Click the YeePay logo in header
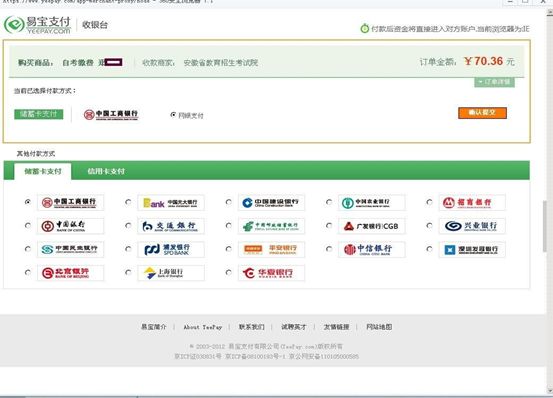Viewport: 553px width, 398px height. click(x=37, y=25)
